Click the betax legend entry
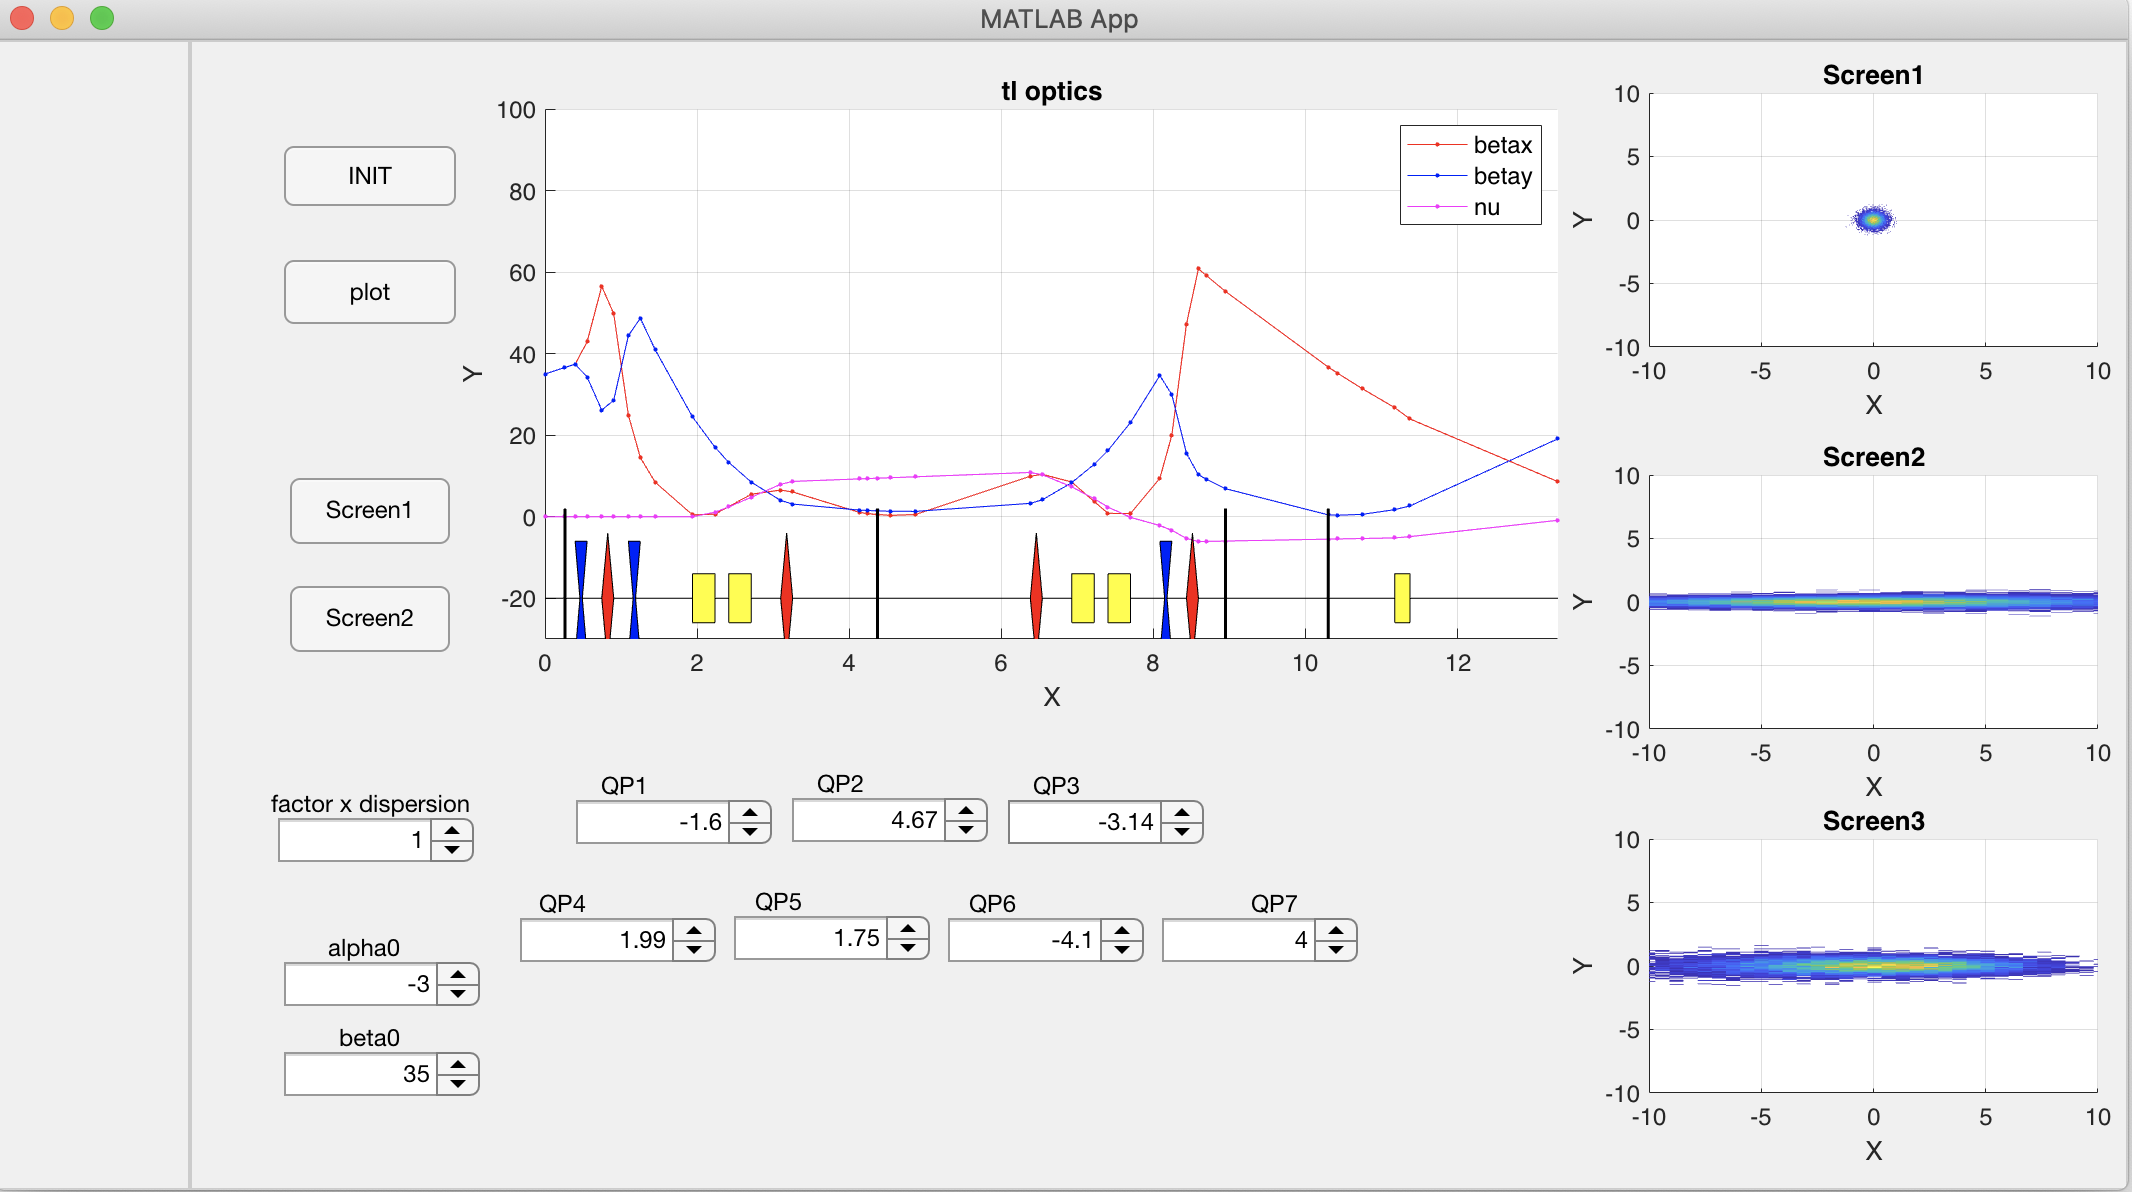 pyautogui.click(x=1502, y=145)
